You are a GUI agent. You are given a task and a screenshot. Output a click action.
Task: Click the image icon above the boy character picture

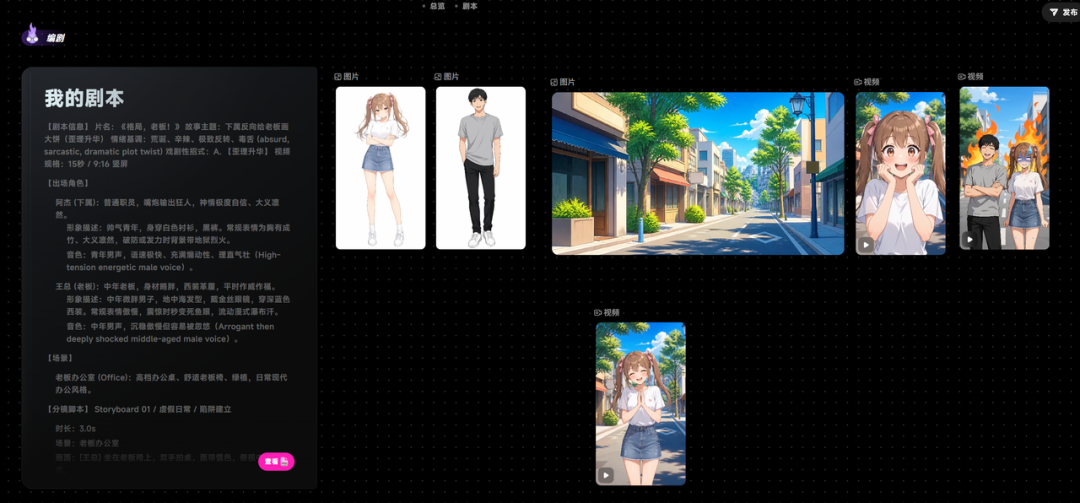pos(438,76)
